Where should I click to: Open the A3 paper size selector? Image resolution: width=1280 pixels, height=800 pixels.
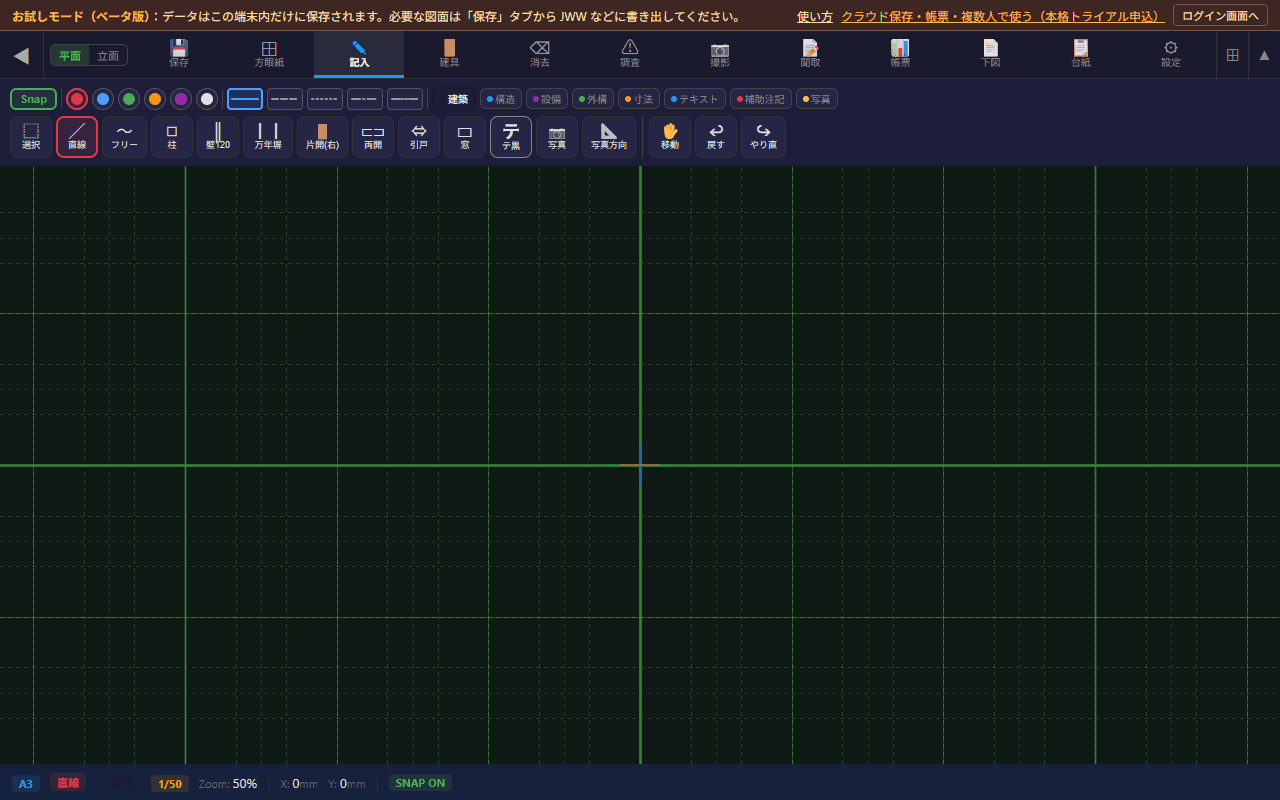pyautogui.click(x=26, y=783)
